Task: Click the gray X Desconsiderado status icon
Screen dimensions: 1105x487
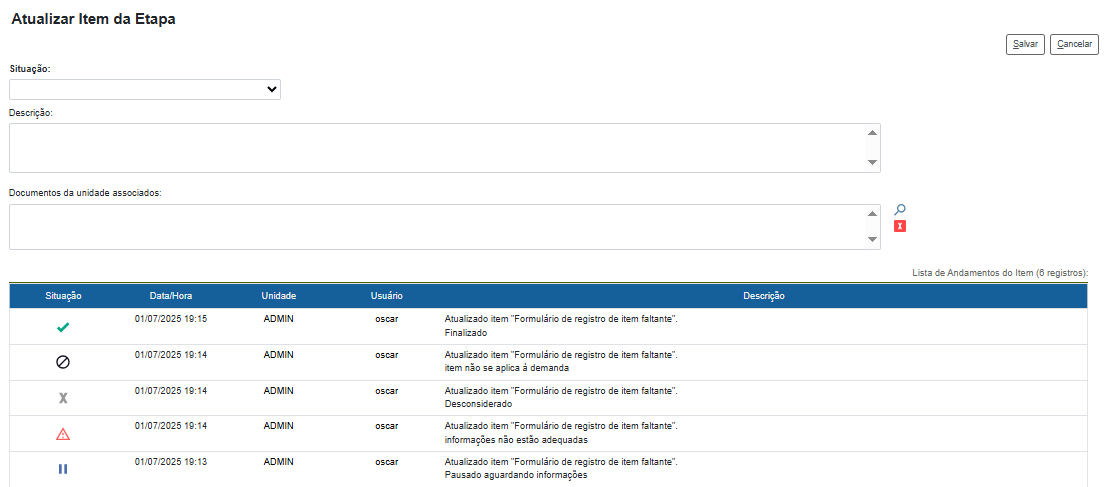Action: (x=63, y=398)
